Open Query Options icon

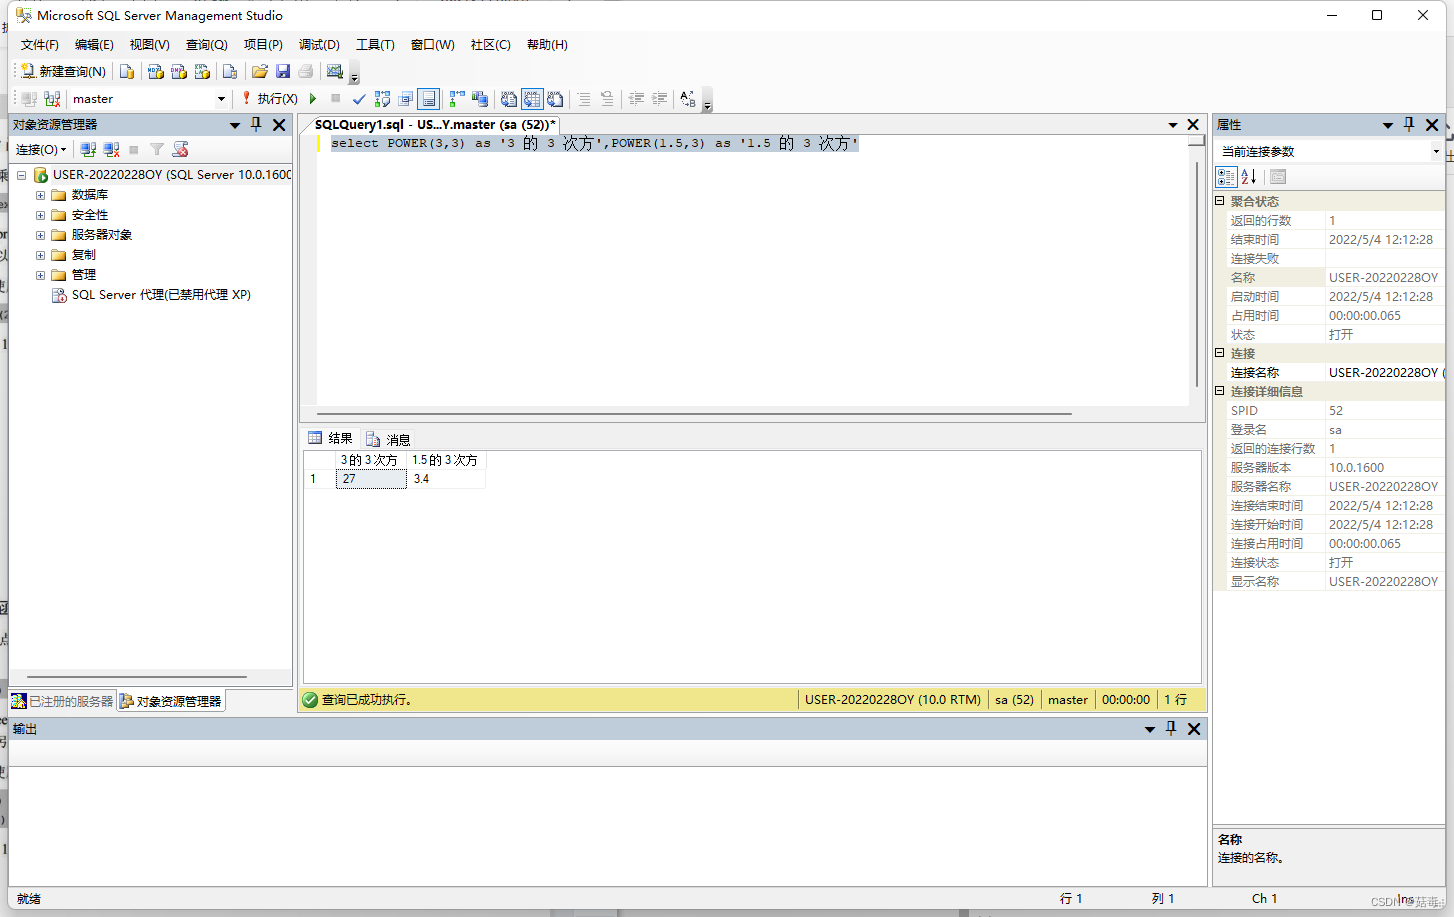point(405,99)
